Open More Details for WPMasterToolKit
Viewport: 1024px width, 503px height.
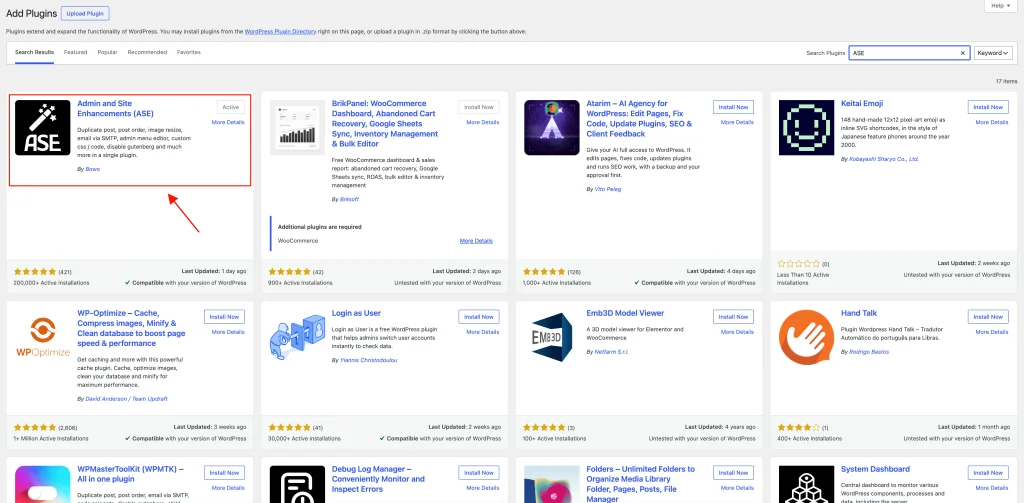tap(228, 488)
